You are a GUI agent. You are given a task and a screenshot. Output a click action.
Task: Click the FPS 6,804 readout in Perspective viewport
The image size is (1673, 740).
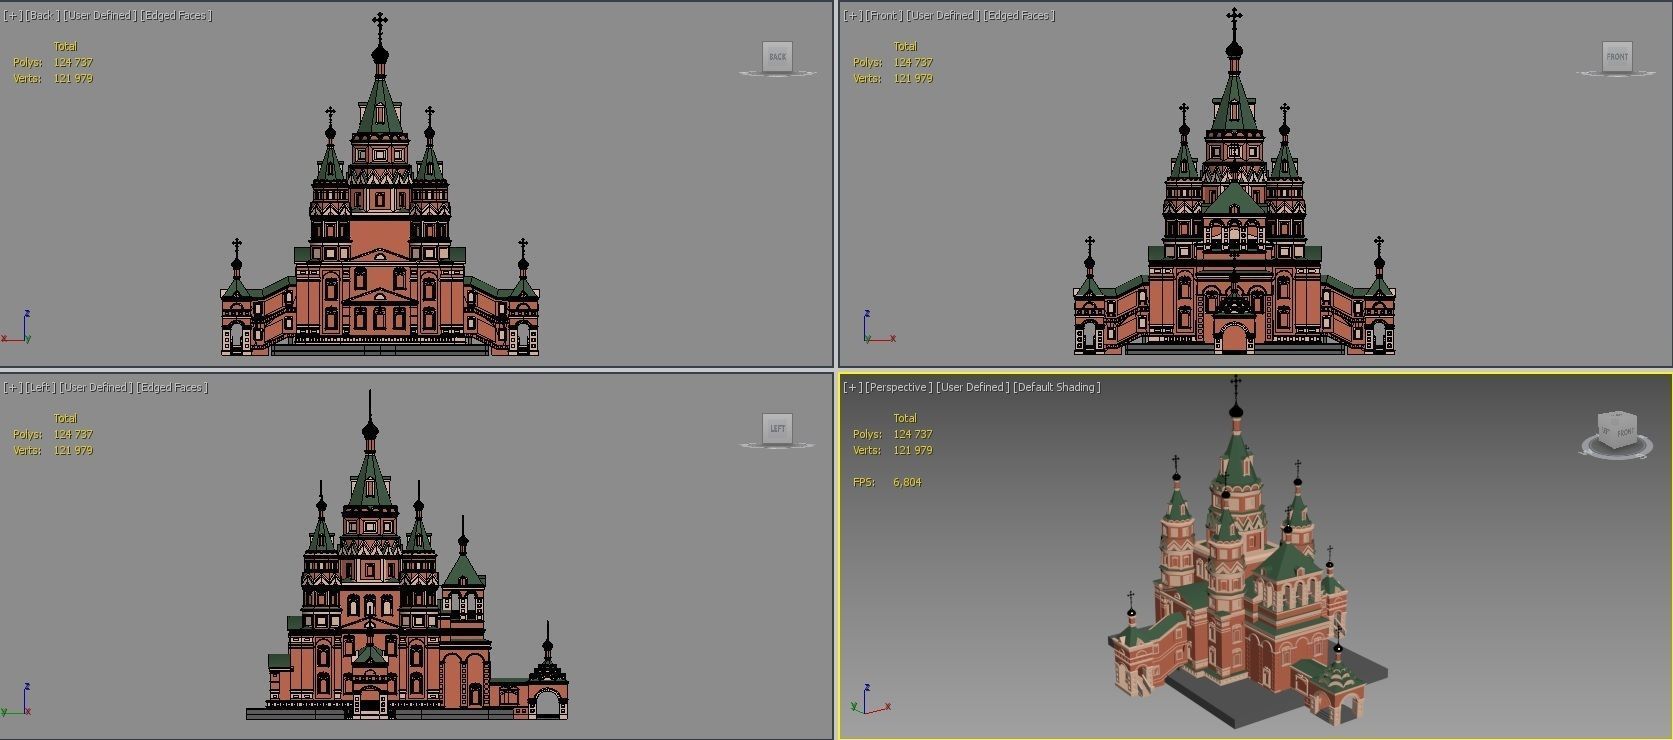point(887,482)
